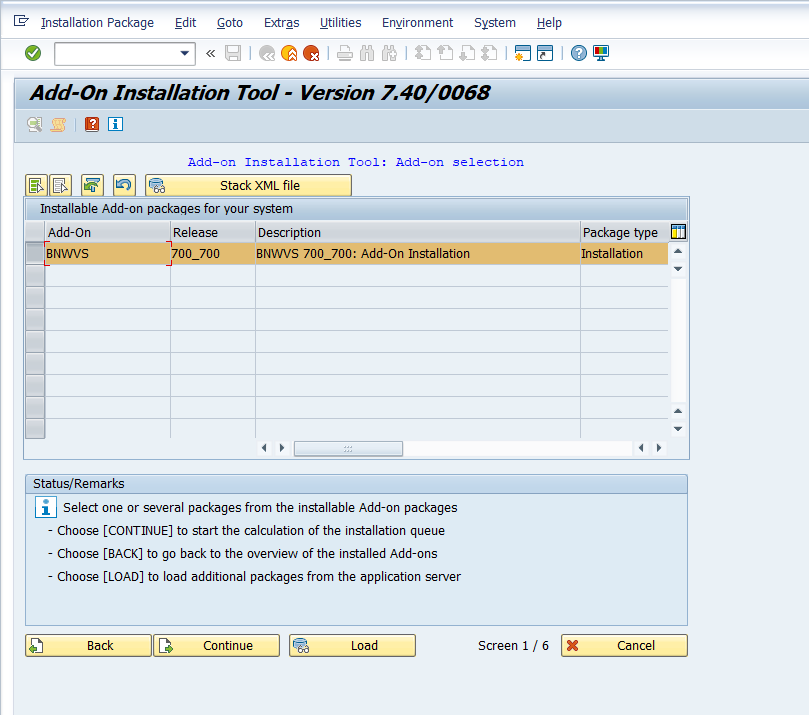Image resolution: width=809 pixels, height=715 pixels.
Task: Cancel the add-on installation
Action: click(623, 645)
